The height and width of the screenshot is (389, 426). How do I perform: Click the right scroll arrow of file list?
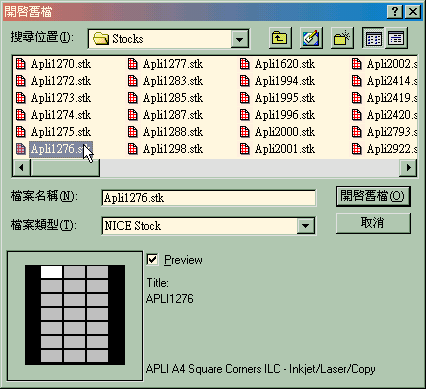coord(408,167)
